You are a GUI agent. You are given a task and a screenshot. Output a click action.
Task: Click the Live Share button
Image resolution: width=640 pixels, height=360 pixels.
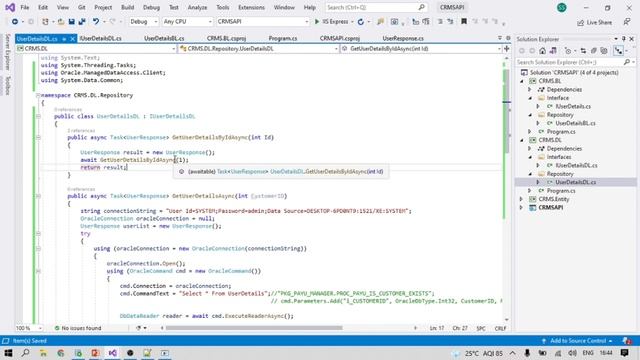(x=594, y=22)
